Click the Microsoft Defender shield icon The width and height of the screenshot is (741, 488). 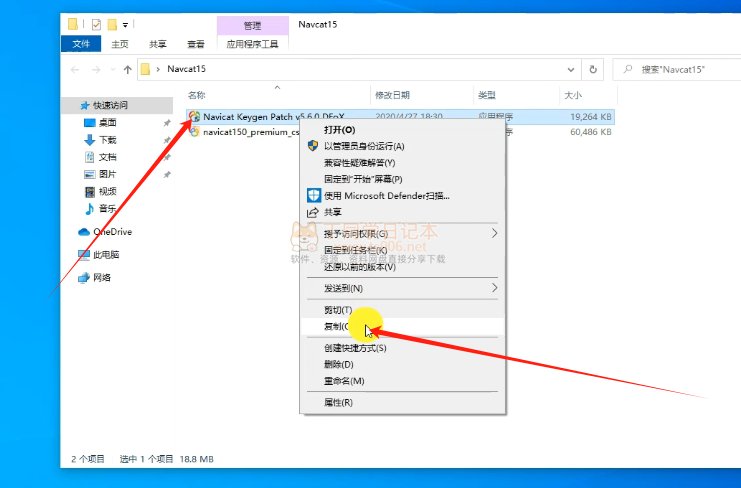314,195
